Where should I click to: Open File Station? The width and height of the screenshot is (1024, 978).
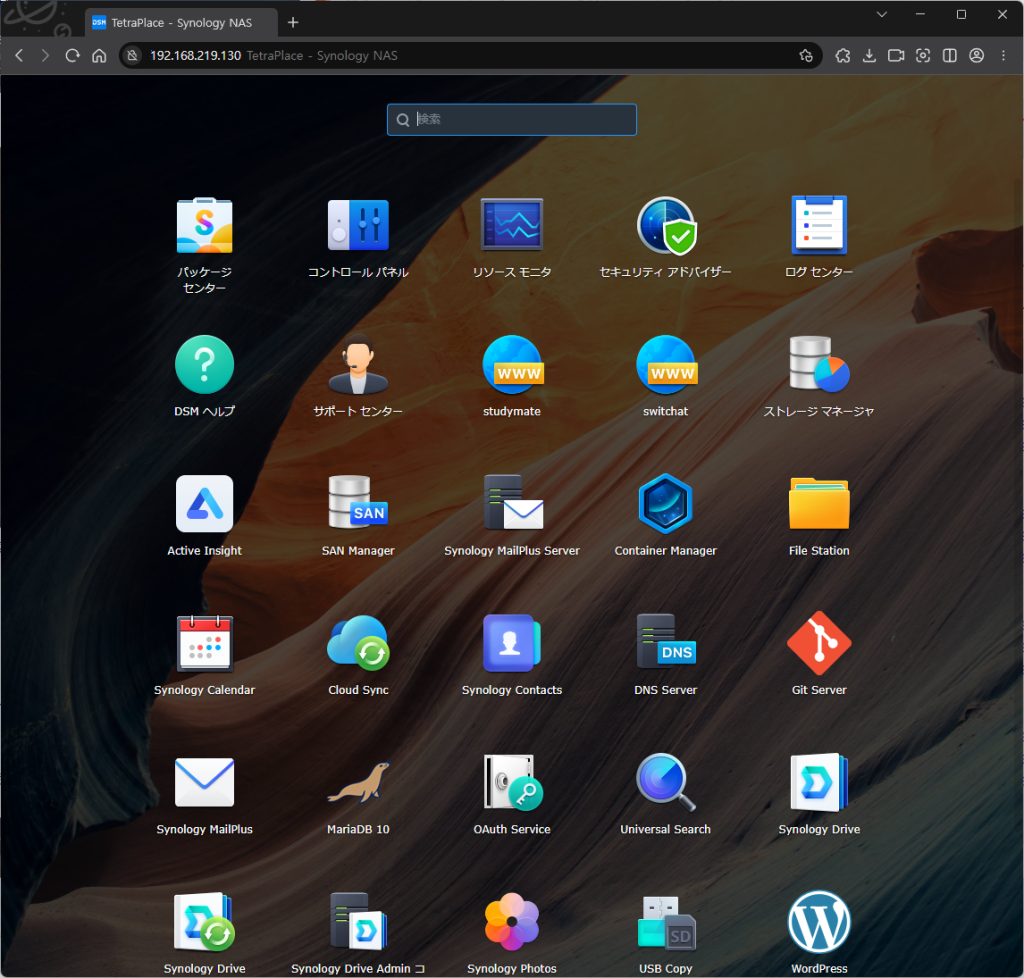click(819, 504)
